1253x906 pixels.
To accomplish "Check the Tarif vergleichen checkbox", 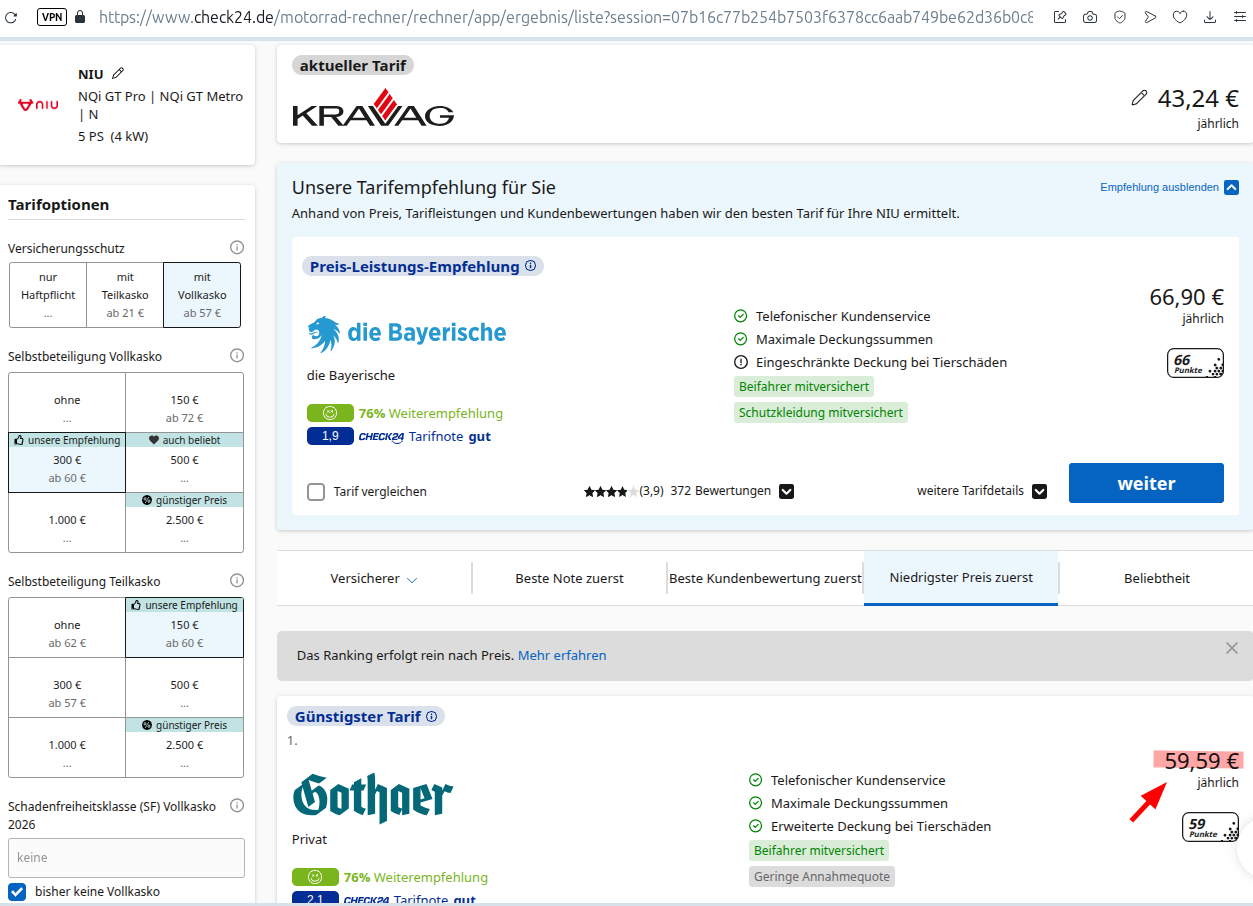I will (x=316, y=491).
